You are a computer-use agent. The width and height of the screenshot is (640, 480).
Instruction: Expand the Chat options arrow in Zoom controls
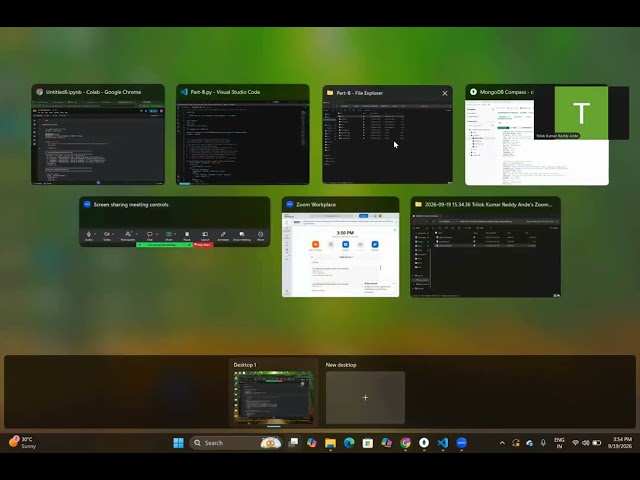click(x=157, y=234)
